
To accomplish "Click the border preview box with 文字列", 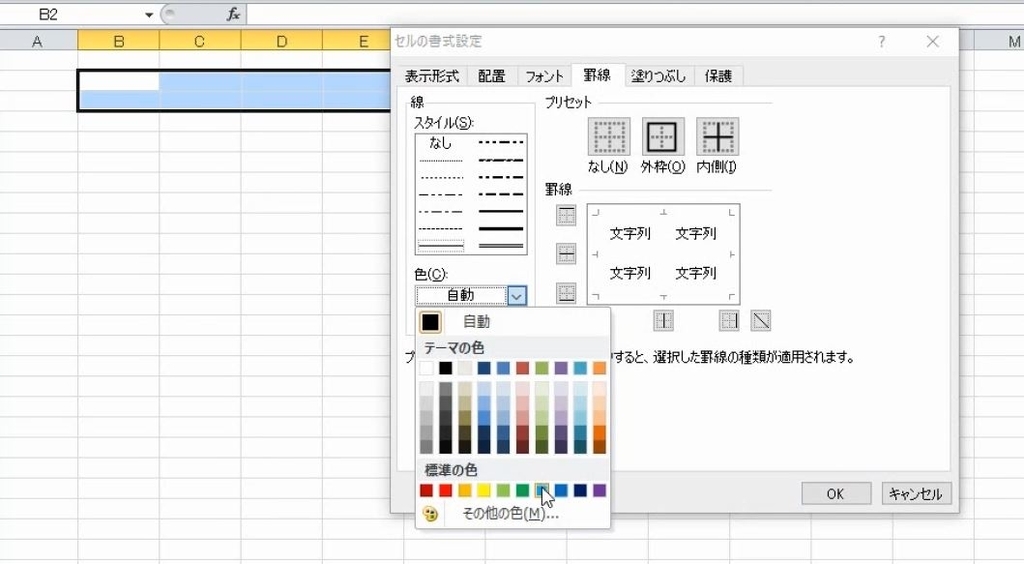I will [664, 254].
